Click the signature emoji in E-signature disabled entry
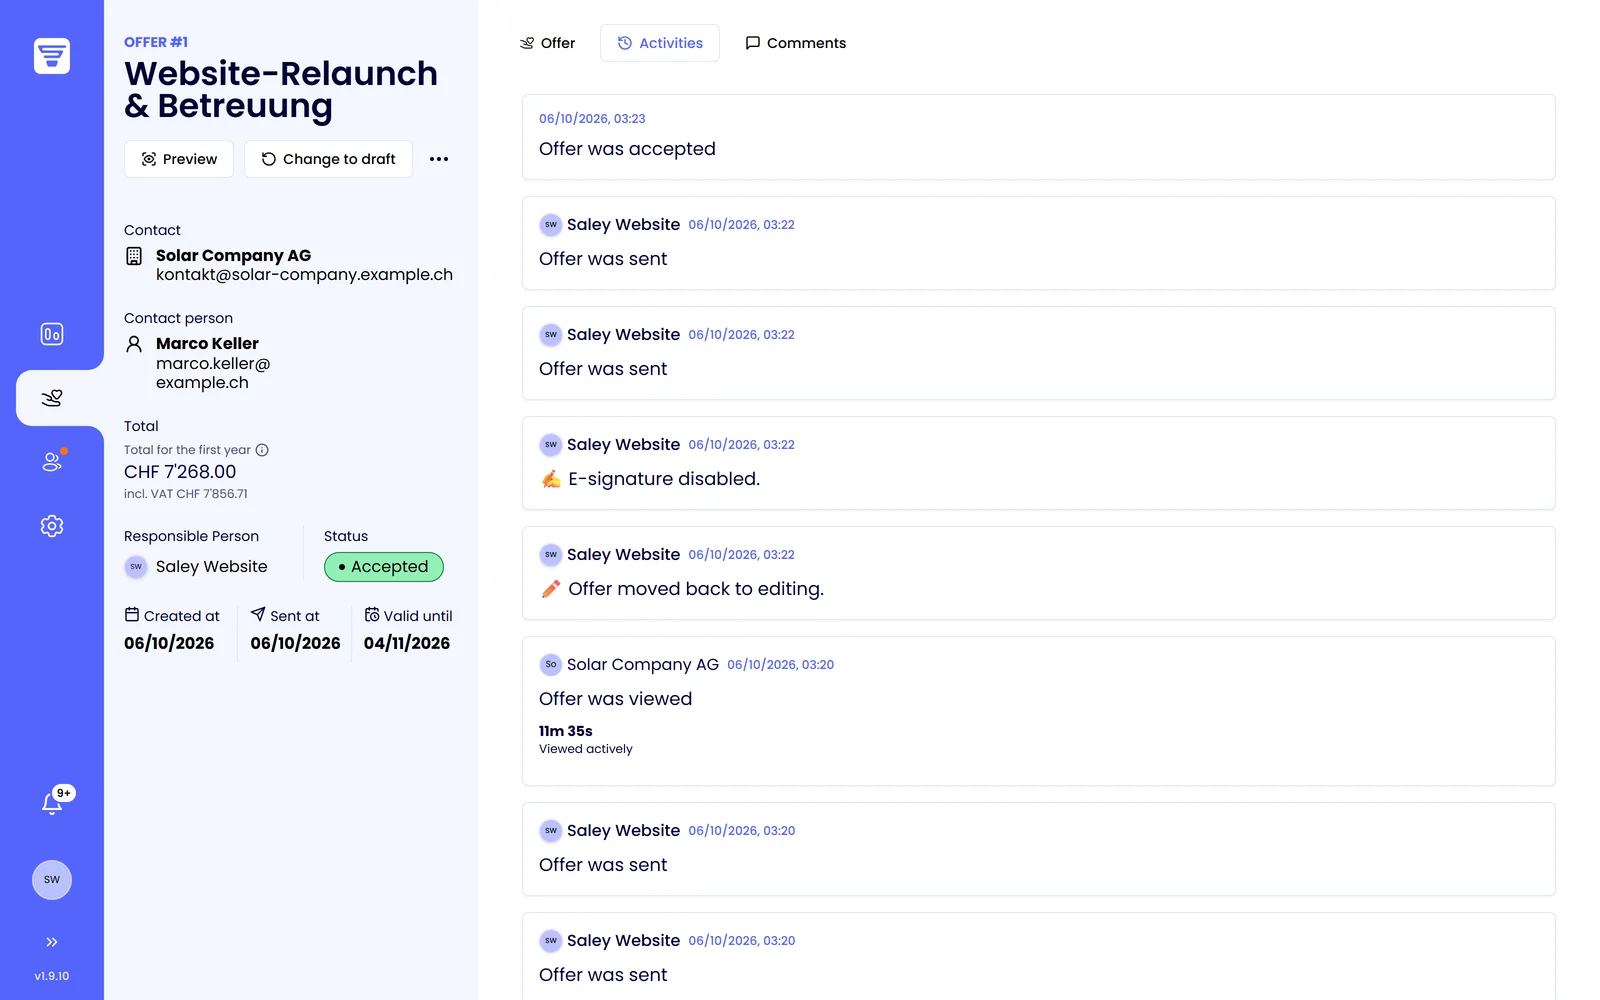Screen dimensions: 1600x1000 point(551,479)
